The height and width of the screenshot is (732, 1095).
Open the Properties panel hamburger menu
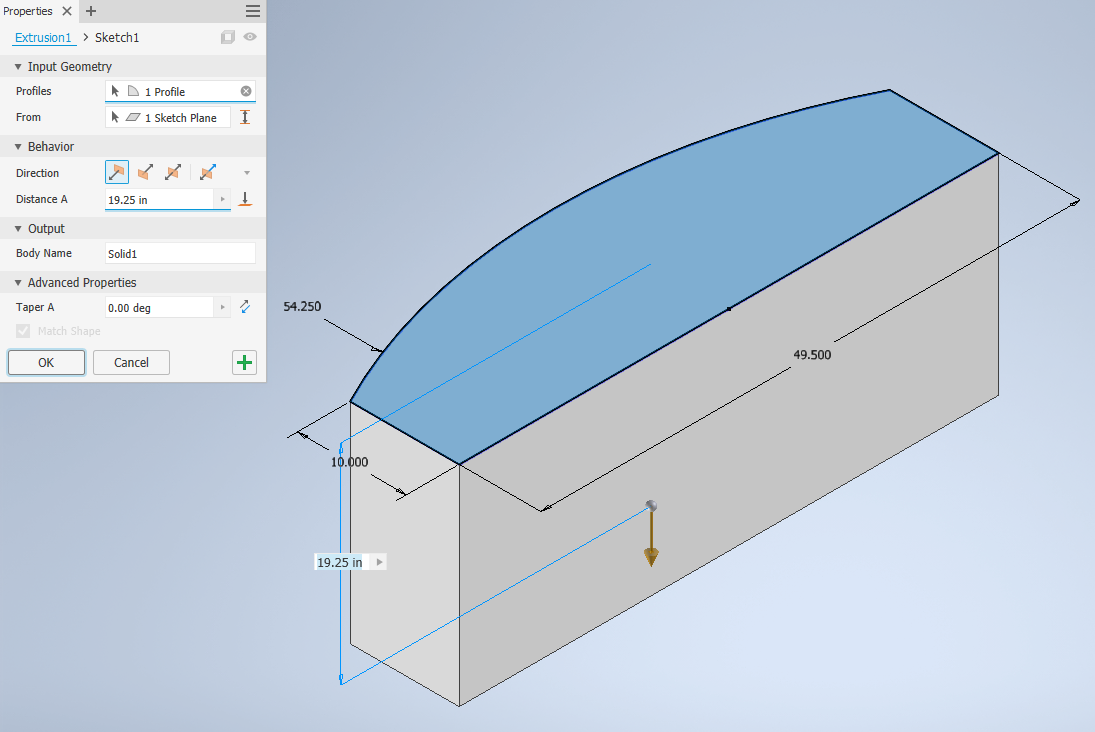[253, 10]
